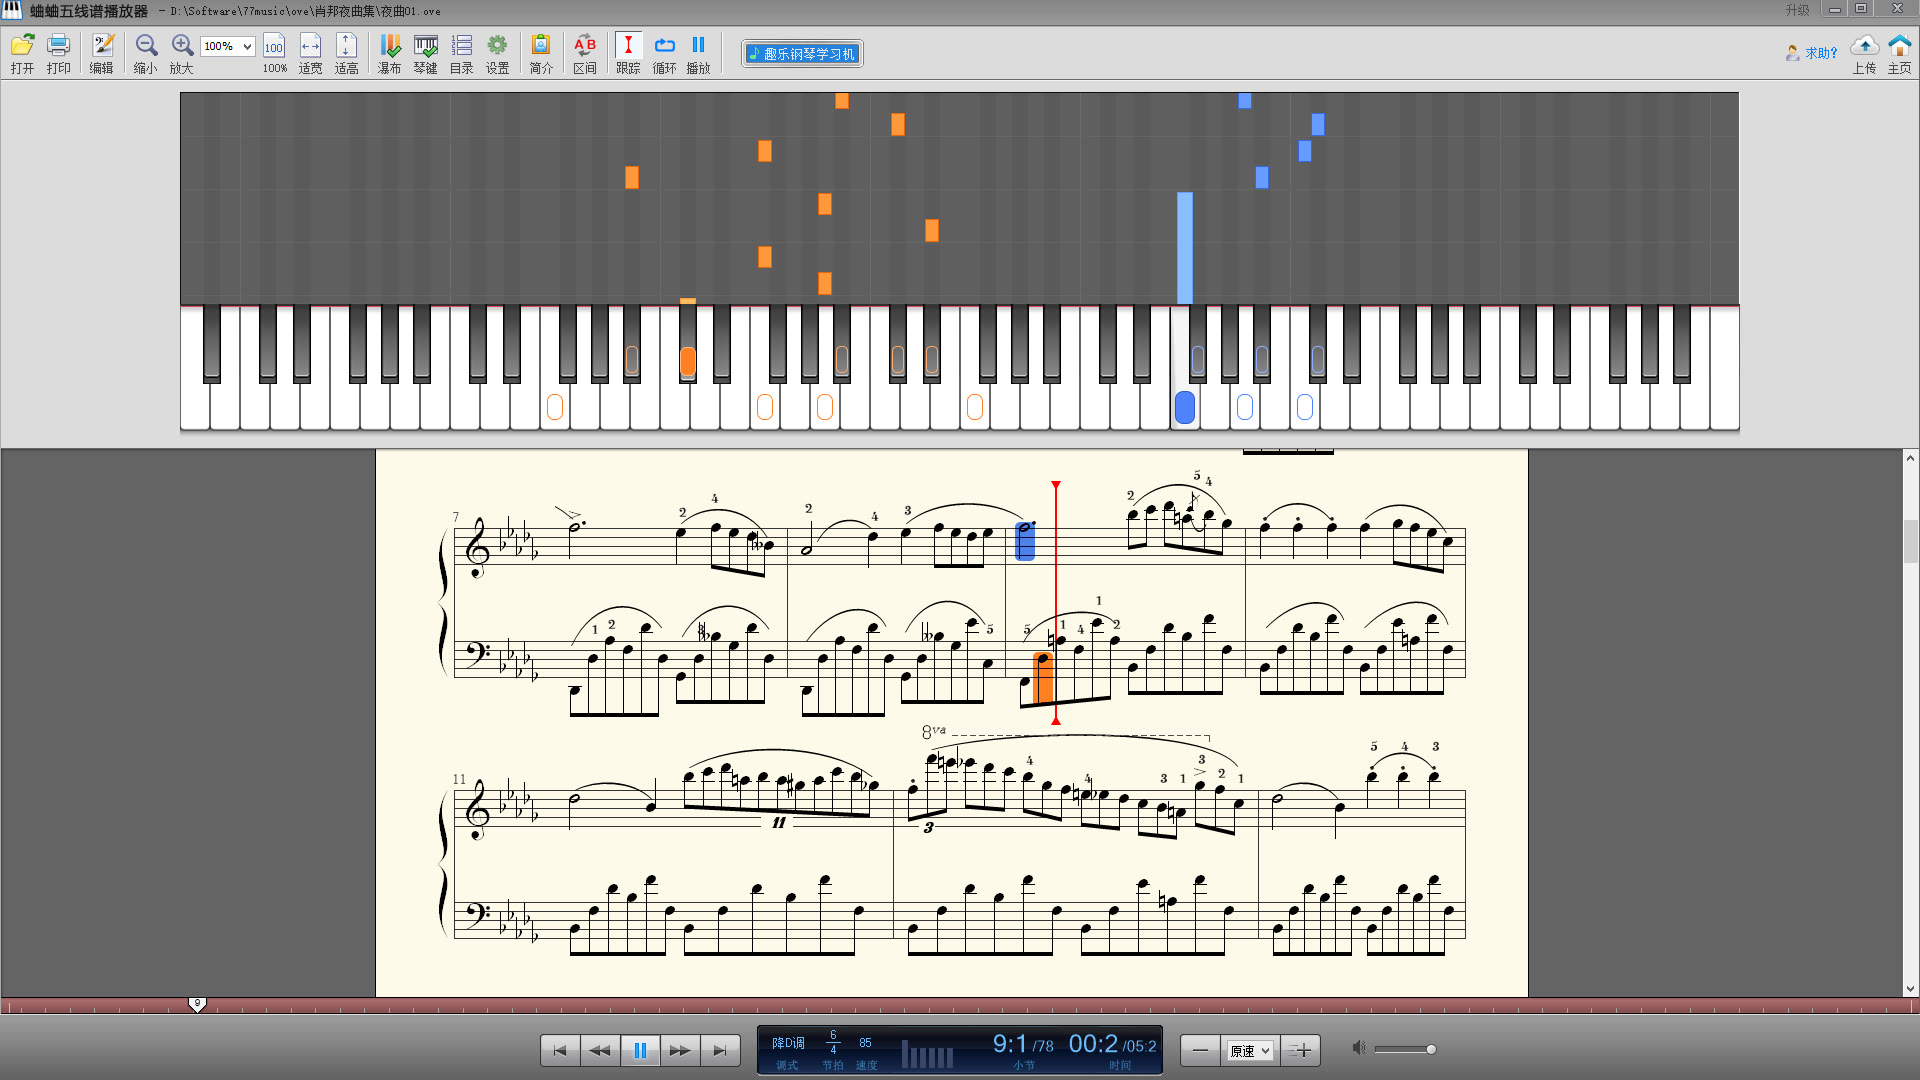Screen dimensions: 1920x1080
Task: Toggle 循环 loop playback
Action: click(x=664, y=53)
